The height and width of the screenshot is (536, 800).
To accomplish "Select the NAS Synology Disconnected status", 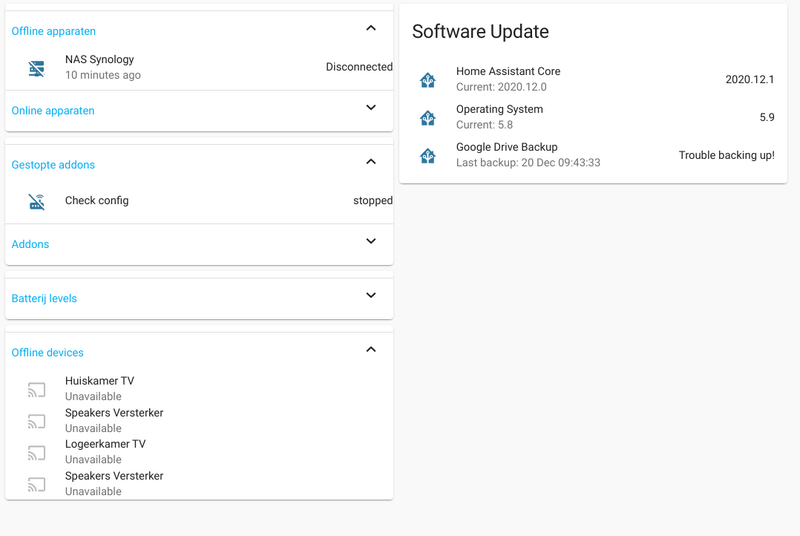I will 358,68.
